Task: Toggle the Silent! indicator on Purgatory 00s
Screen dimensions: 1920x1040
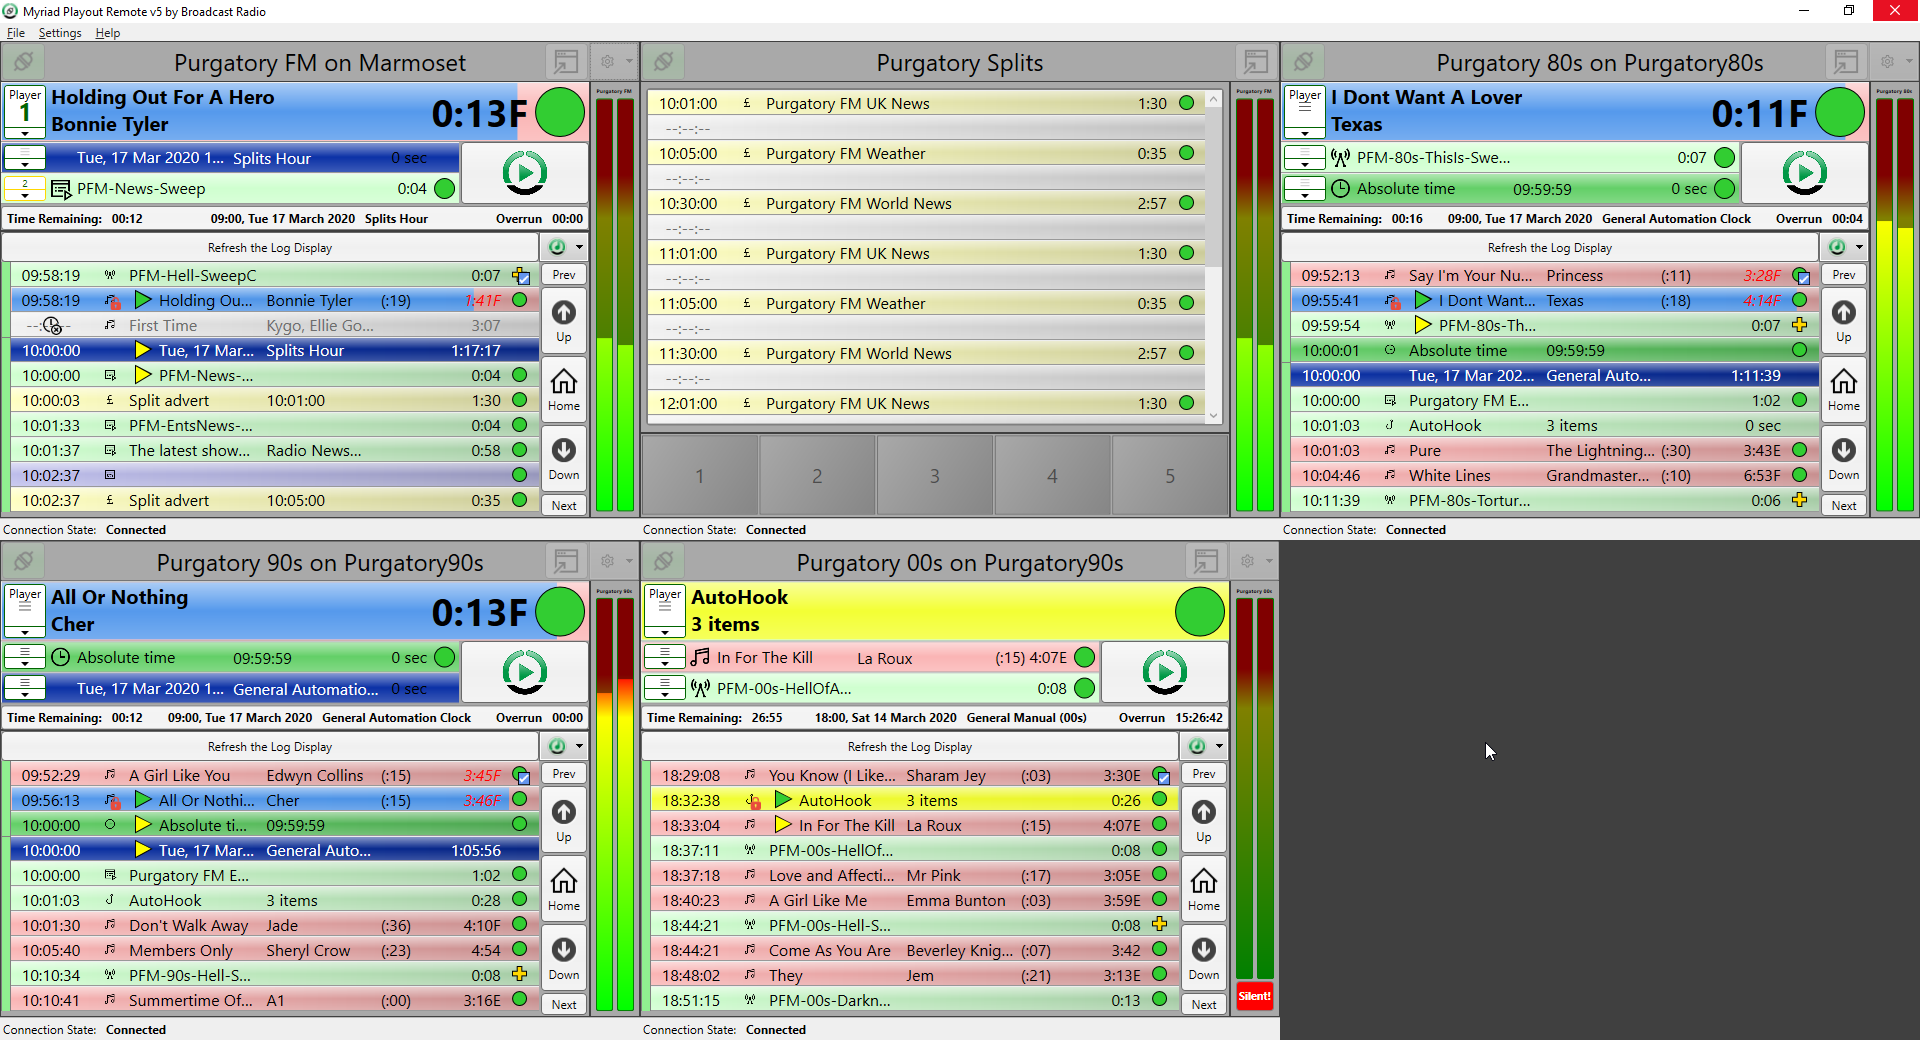Action: click(x=1254, y=996)
